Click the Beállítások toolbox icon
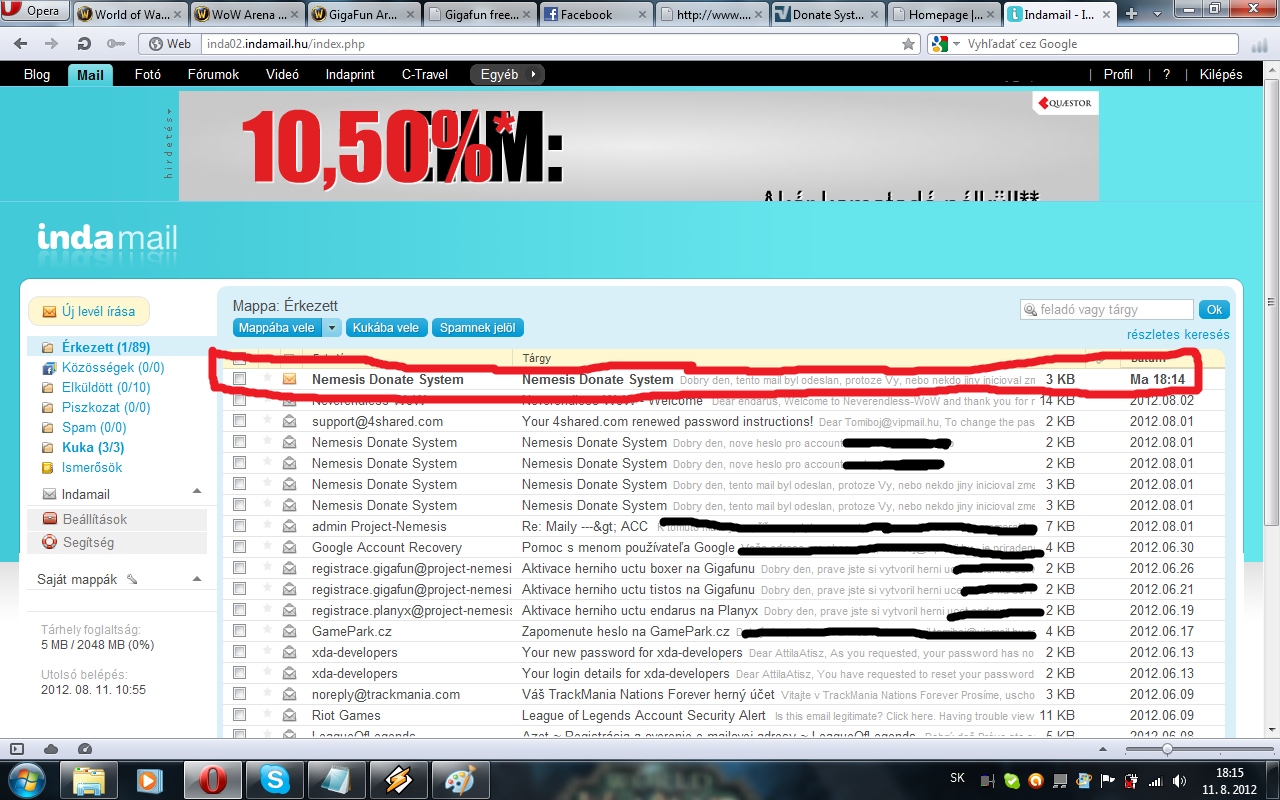The width and height of the screenshot is (1280, 800). (x=50, y=519)
